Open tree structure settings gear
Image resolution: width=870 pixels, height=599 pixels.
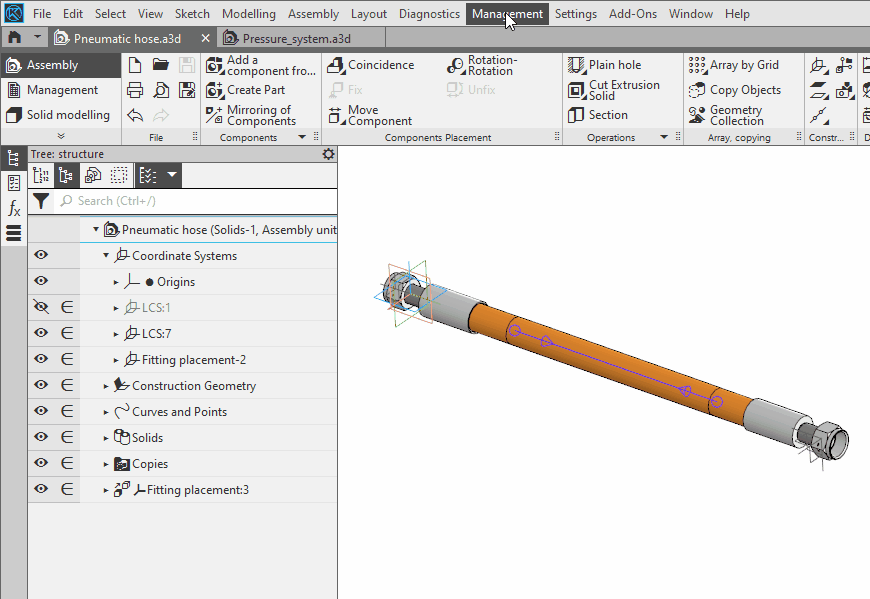(x=328, y=154)
